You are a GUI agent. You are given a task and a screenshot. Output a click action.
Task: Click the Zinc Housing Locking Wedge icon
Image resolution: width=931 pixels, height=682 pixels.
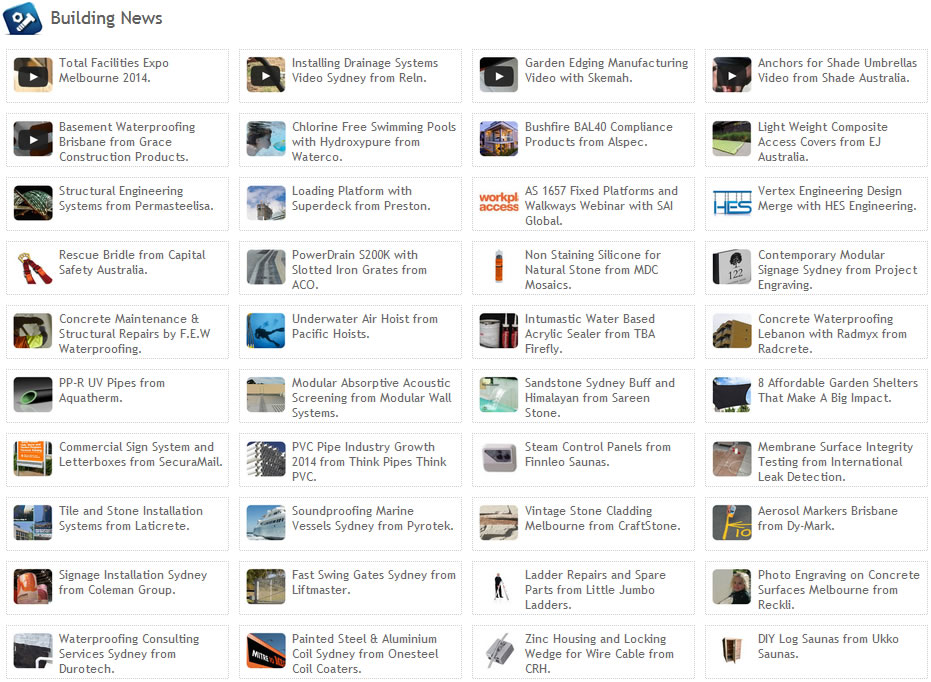[x=500, y=649]
